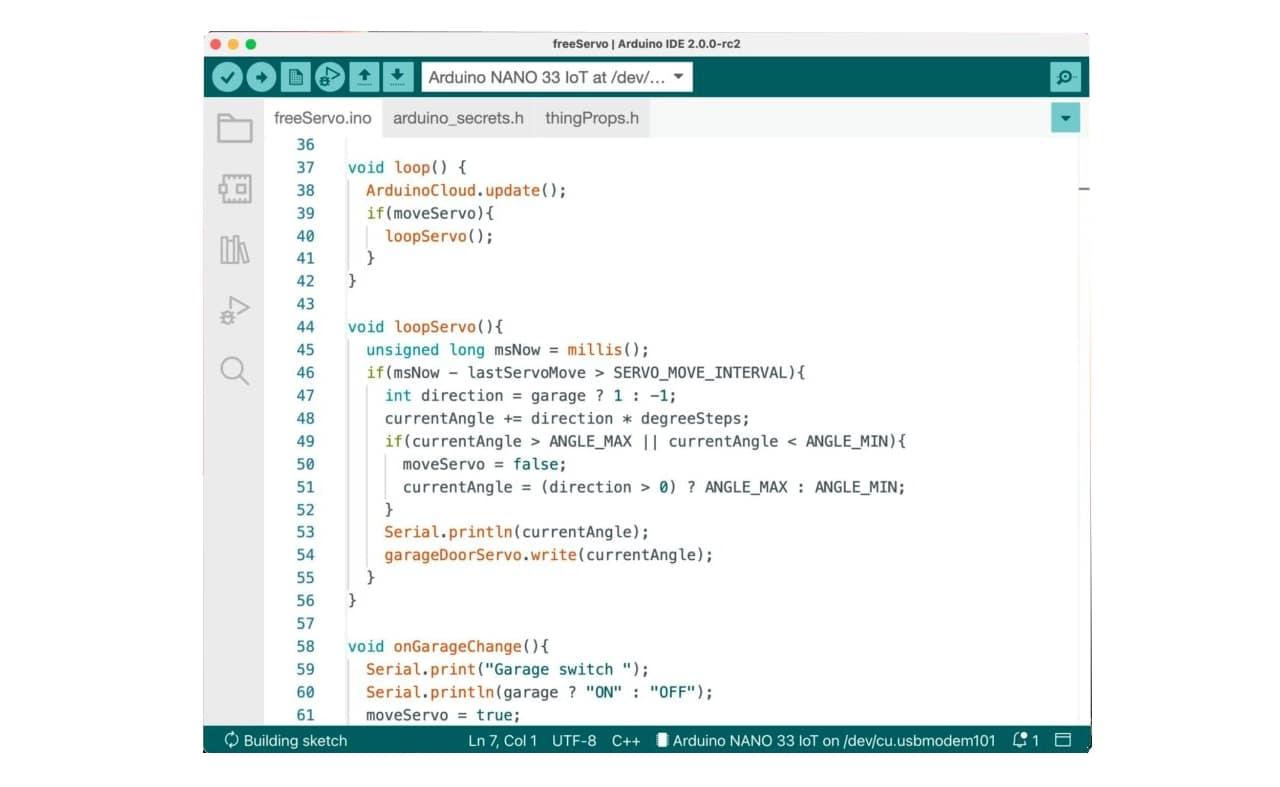Viewport: 1280px width, 787px height.
Task: Select the freeServo.ino tab
Action: pyautogui.click(x=322, y=117)
